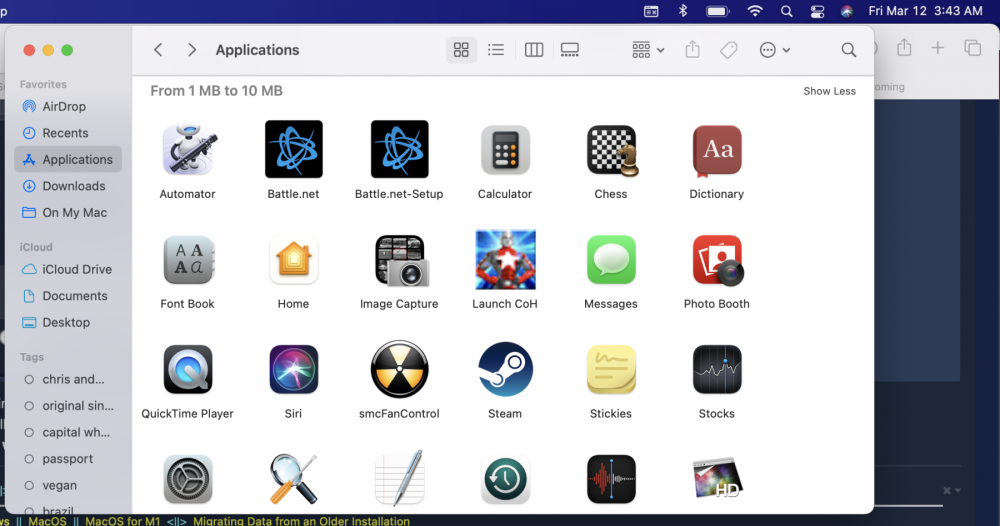The image size is (1000, 526).
Task: Click the Finder search magnifier
Action: tap(848, 50)
